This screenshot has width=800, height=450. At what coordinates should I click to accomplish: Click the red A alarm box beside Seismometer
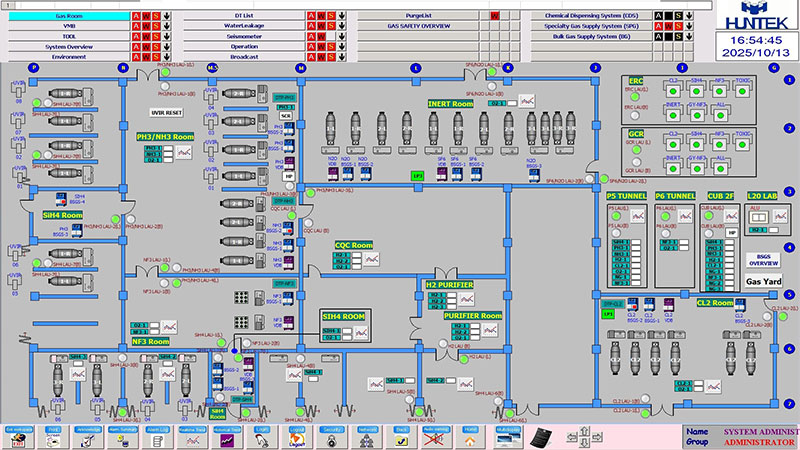pos(312,36)
